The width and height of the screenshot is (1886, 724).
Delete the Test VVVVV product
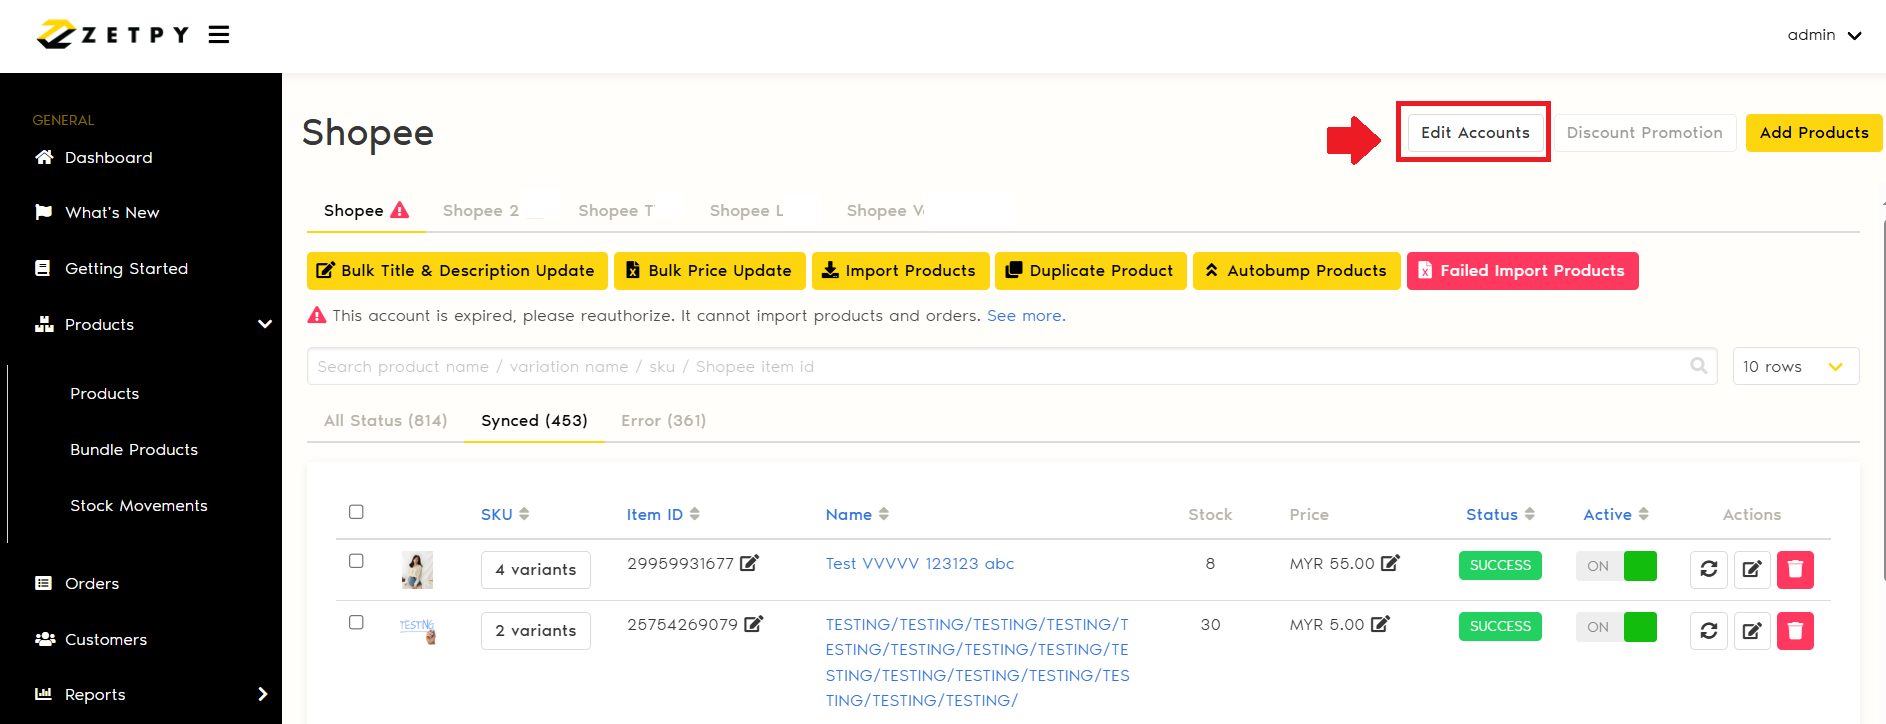(1795, 569)
